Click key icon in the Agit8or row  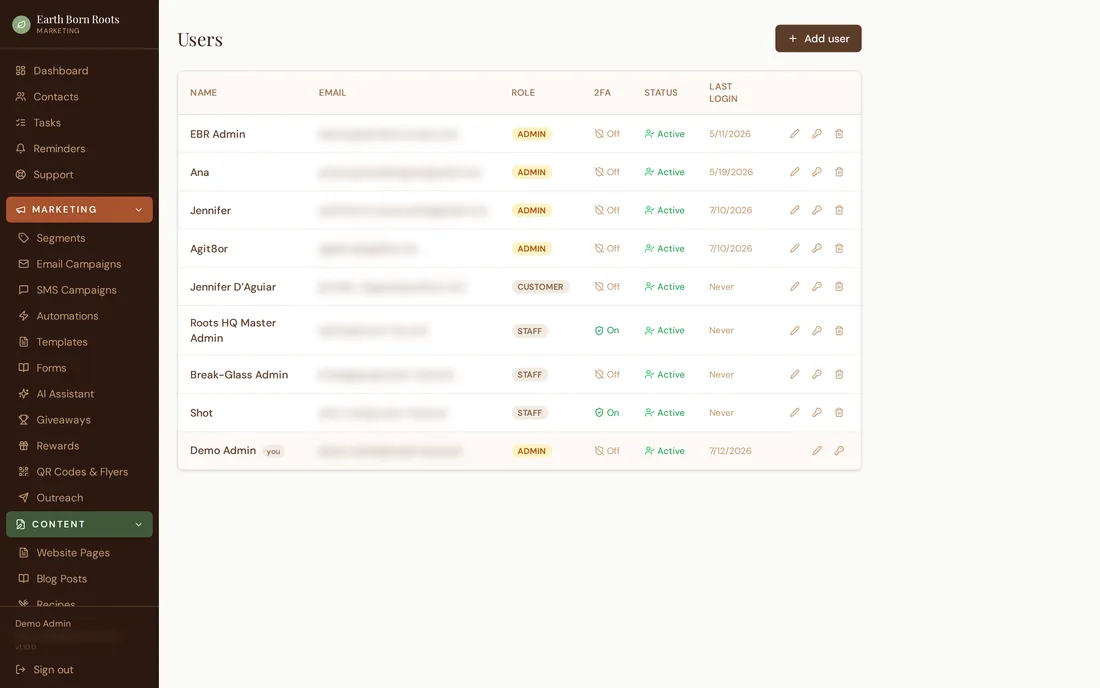pyautogui.click(x=817, y=248)
